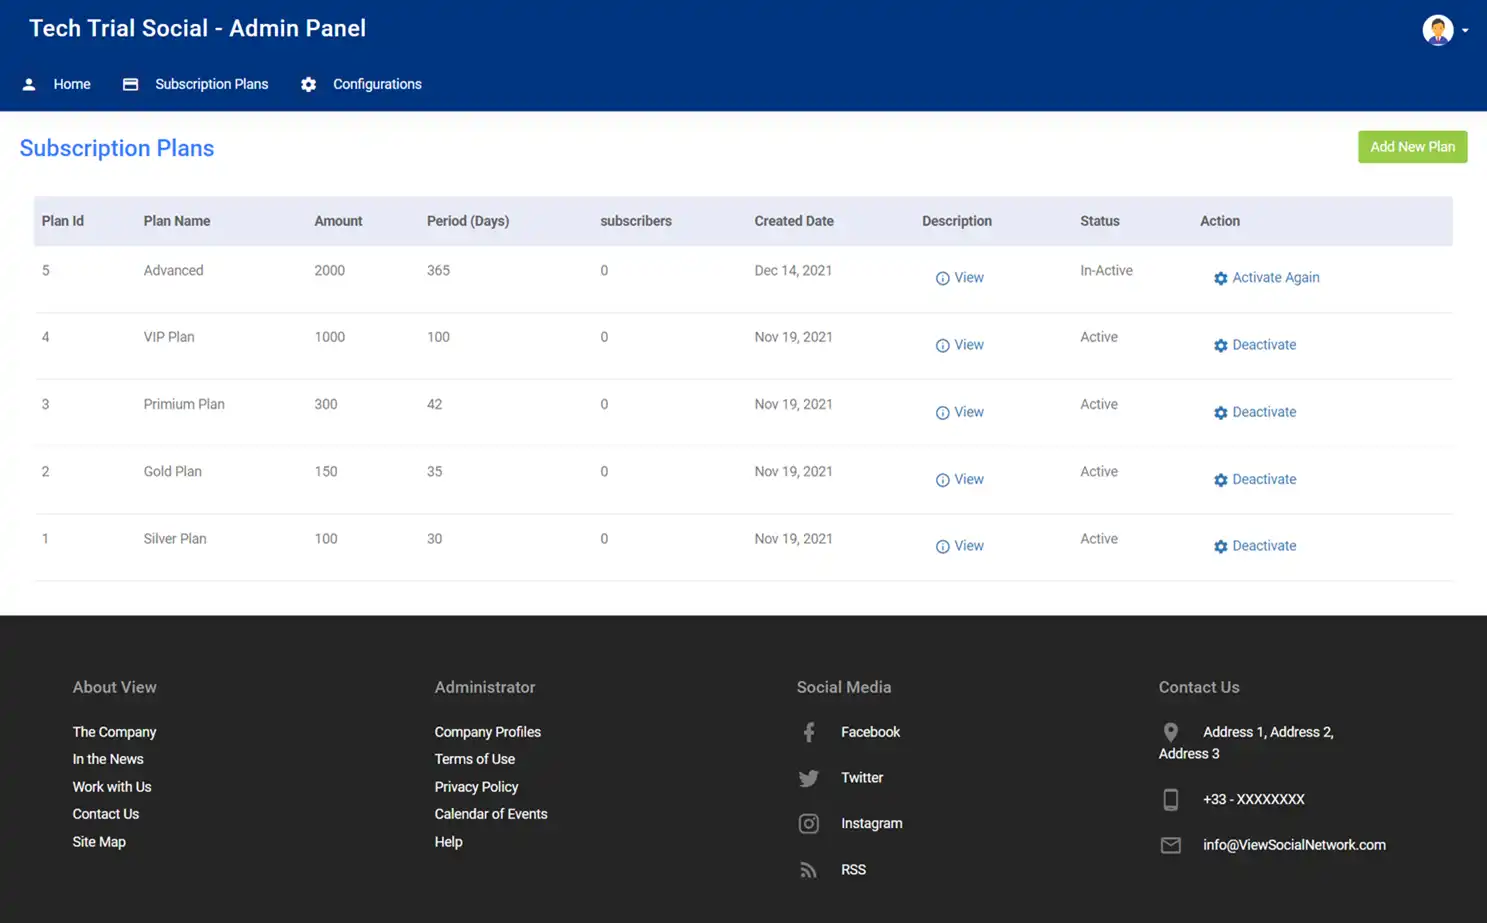View the Terms of Use page

pos(474,759)
